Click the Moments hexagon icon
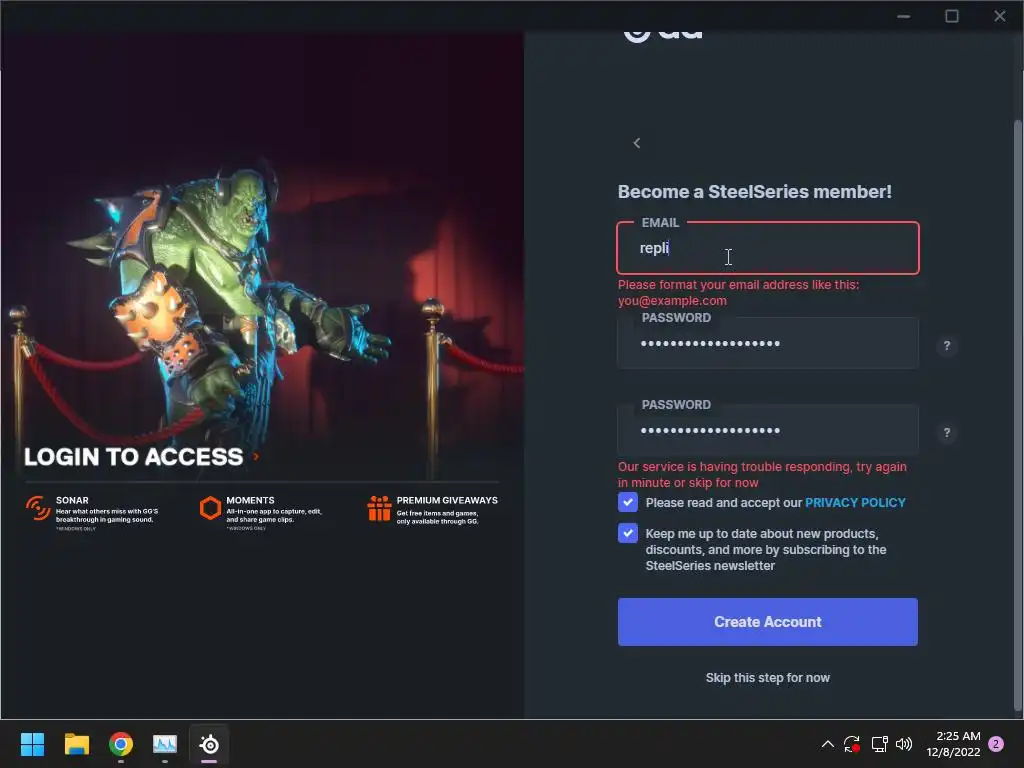Image resolution: width=1024 pixels, height=768 pixels. coord(210,508)
